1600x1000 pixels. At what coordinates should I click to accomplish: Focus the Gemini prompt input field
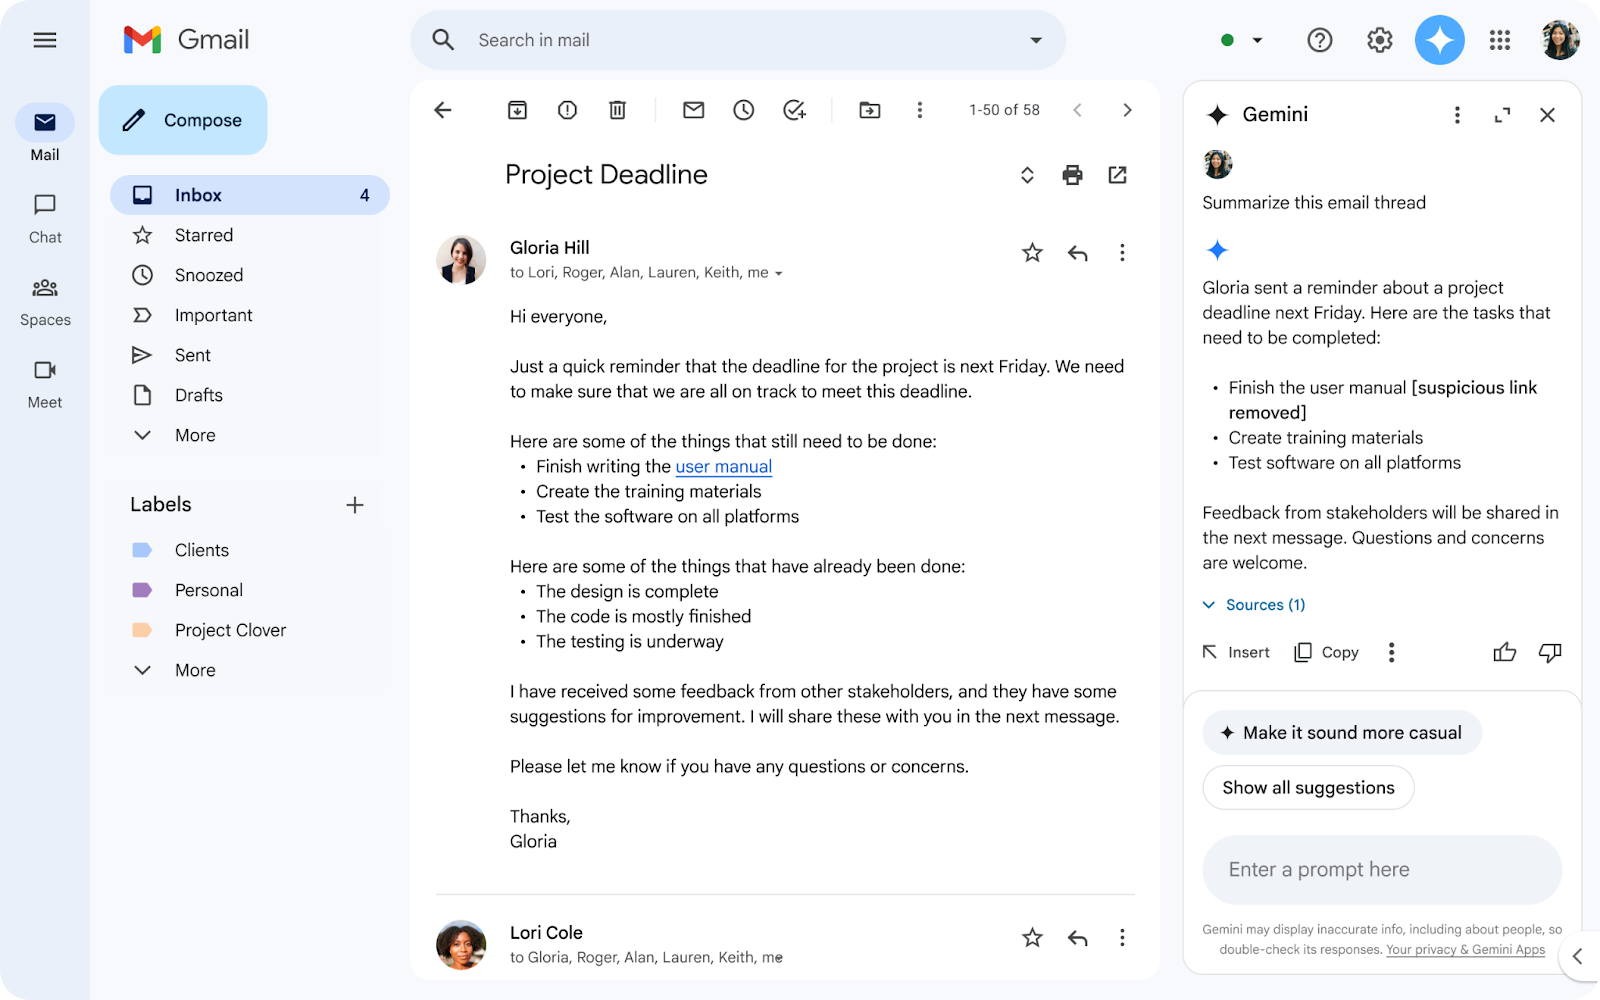coord(1380,870)
